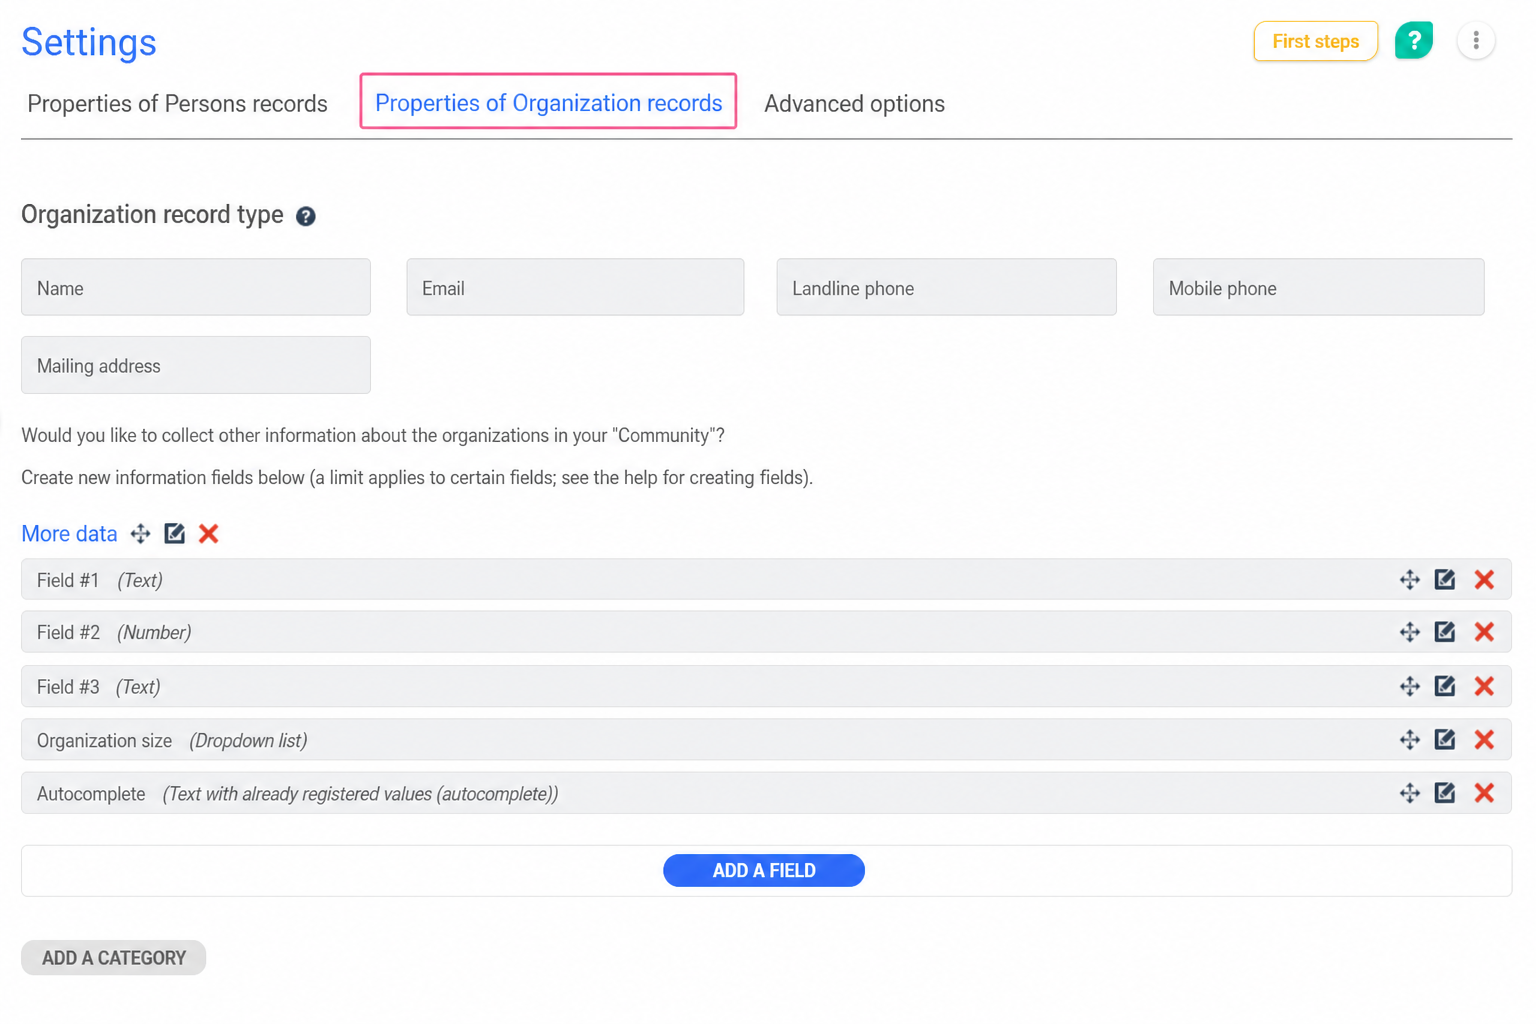1536x1024 pixels.
Task: Click move handle for Field #3
Action: (1410, 686)
